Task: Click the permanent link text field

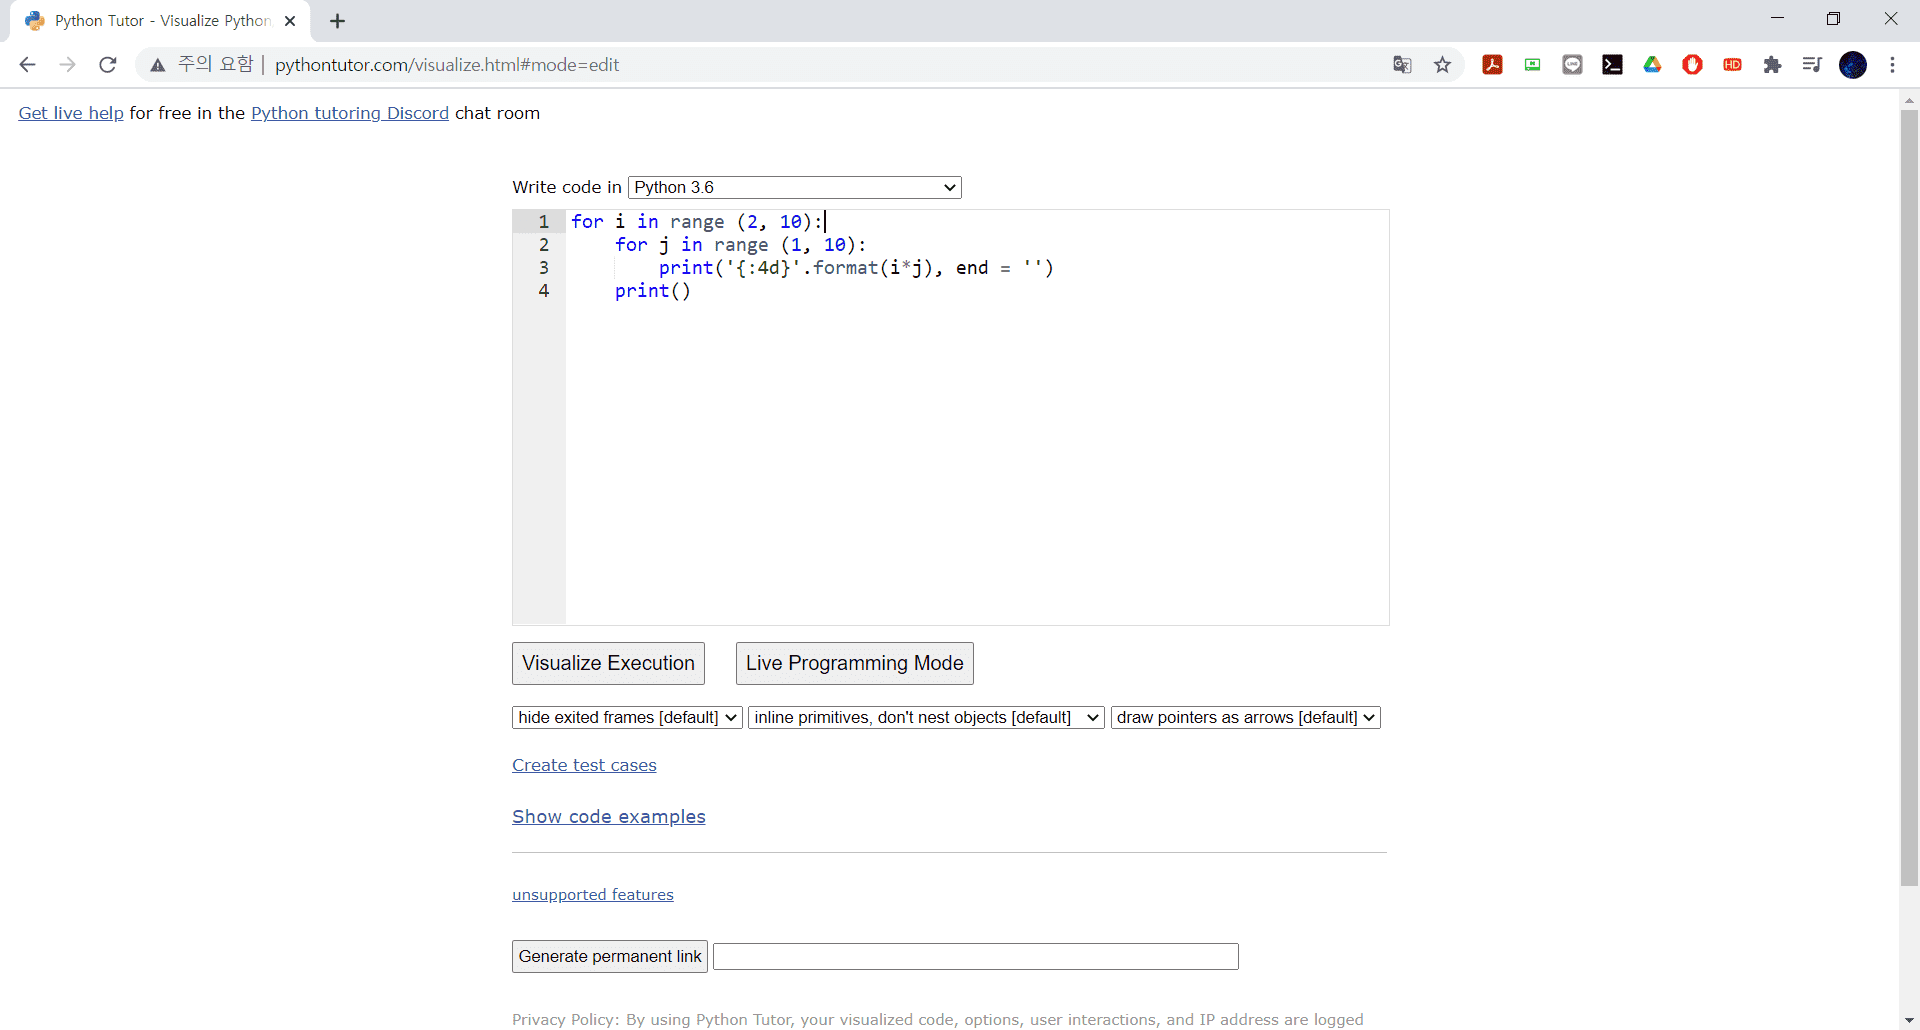Action: coord(976,957)
